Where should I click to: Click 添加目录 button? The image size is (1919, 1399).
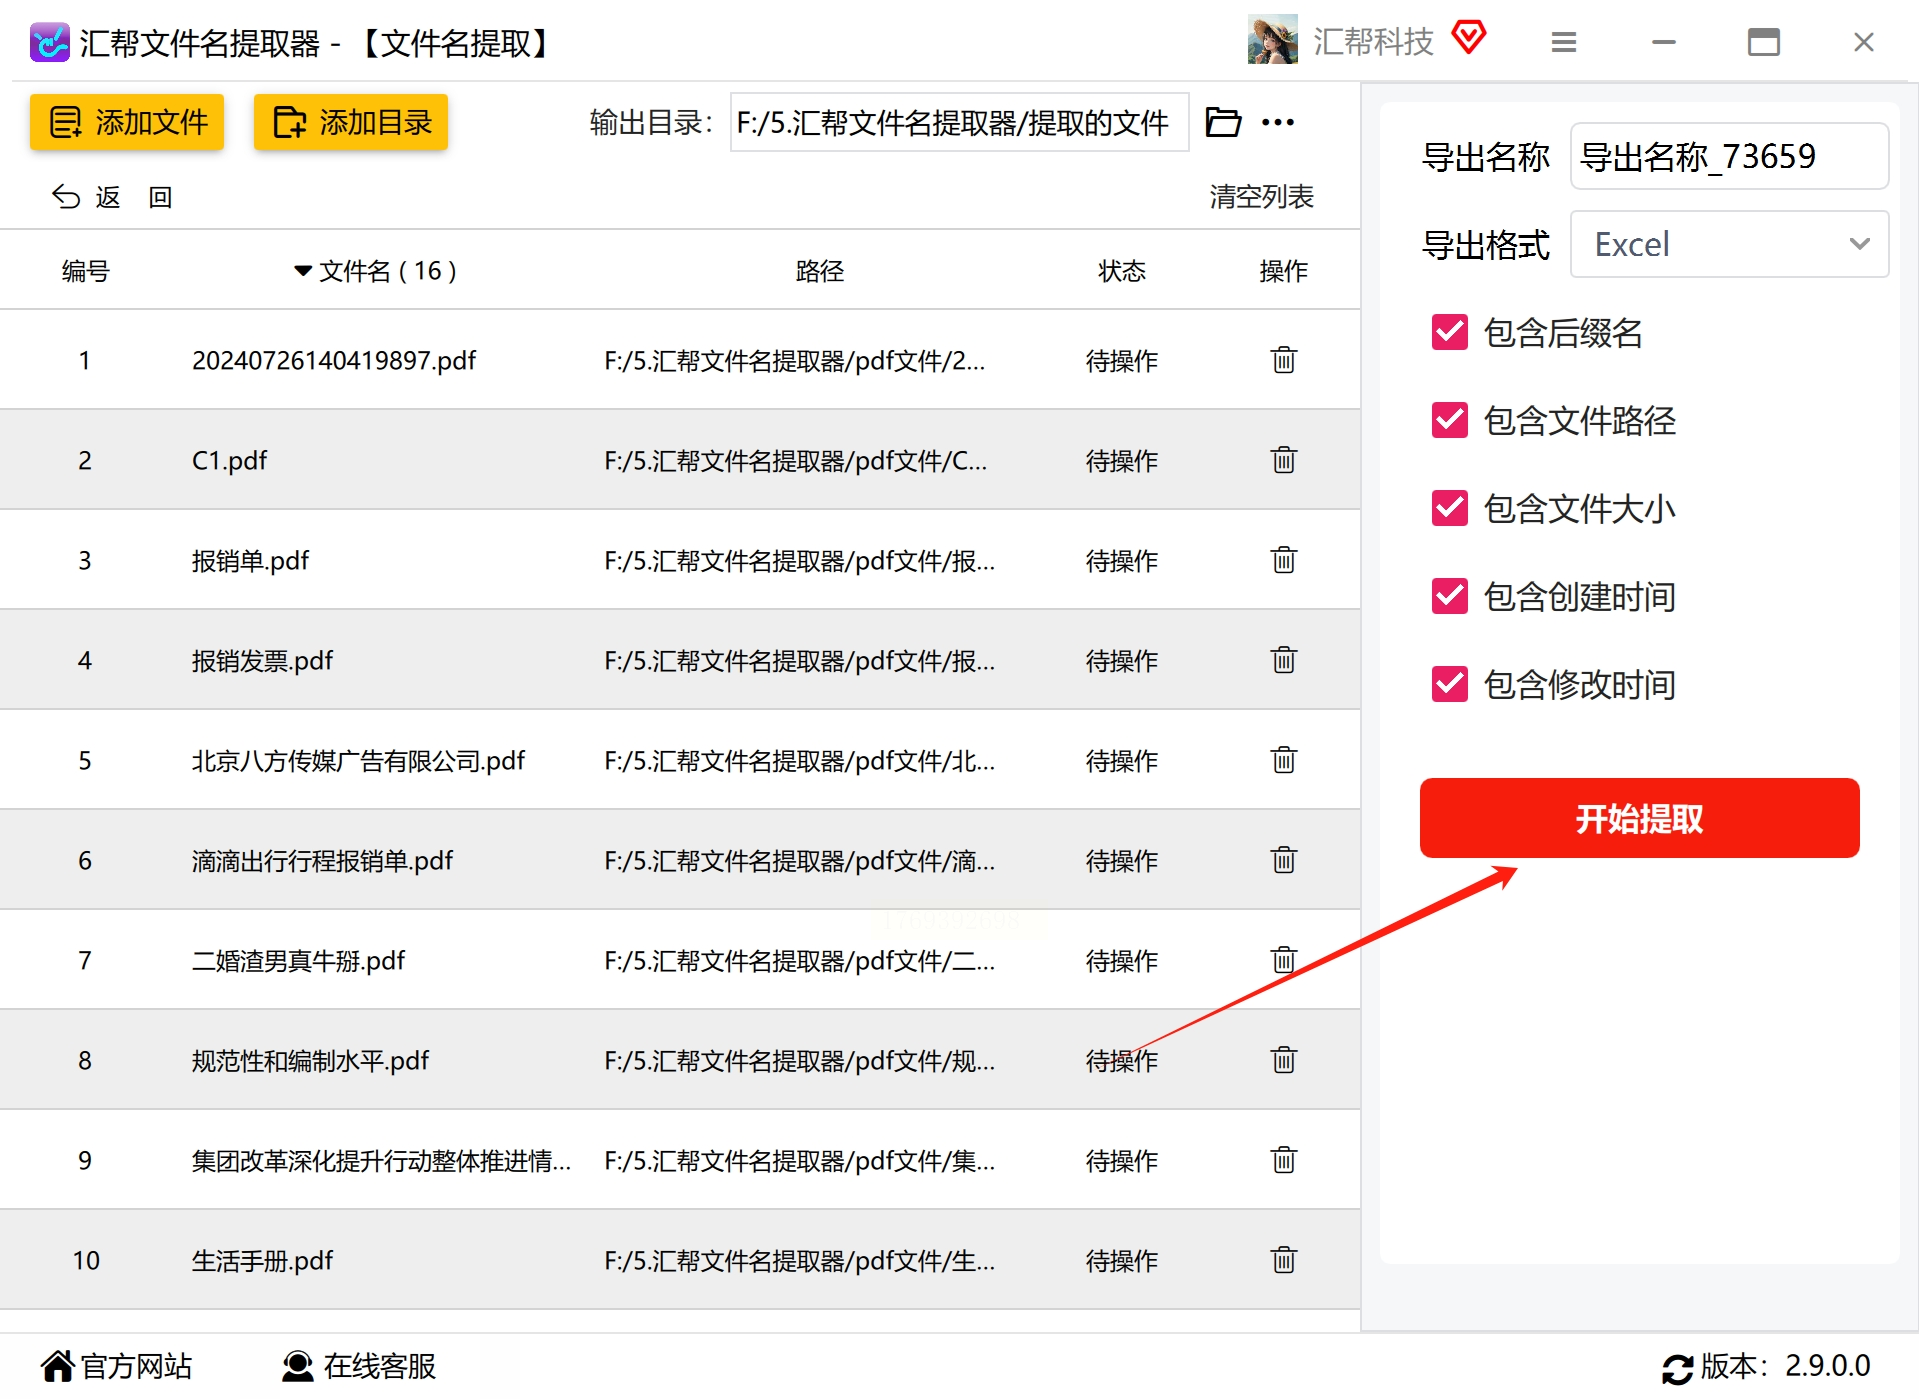[351, 122]
